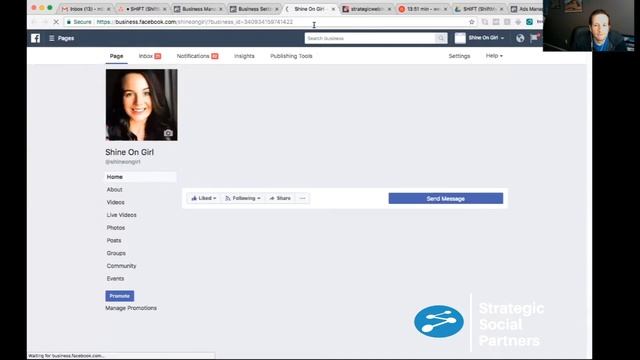Click the search magnifier button
640x360 pixels.
click(441, 38)
